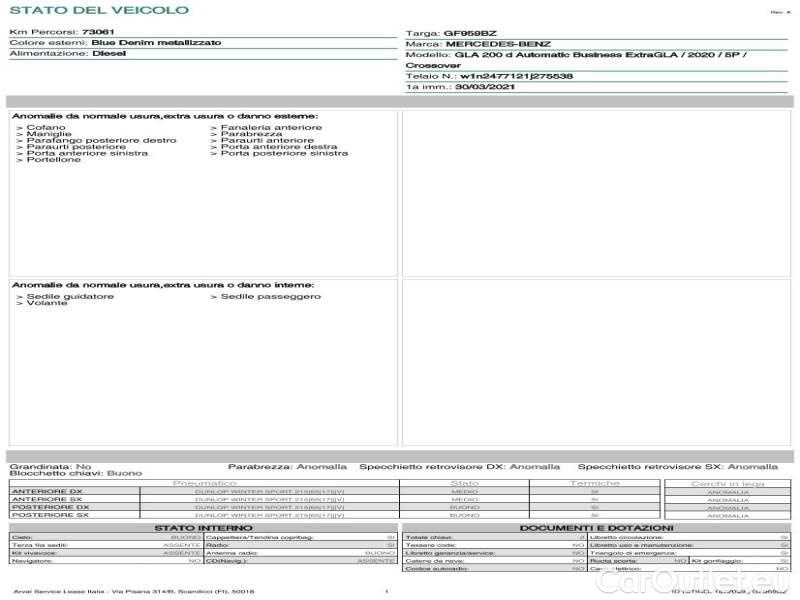Select the Alimentazione value "Diesel"
Viewport: 800px width, 600px height.
click(x=109, y=53)
